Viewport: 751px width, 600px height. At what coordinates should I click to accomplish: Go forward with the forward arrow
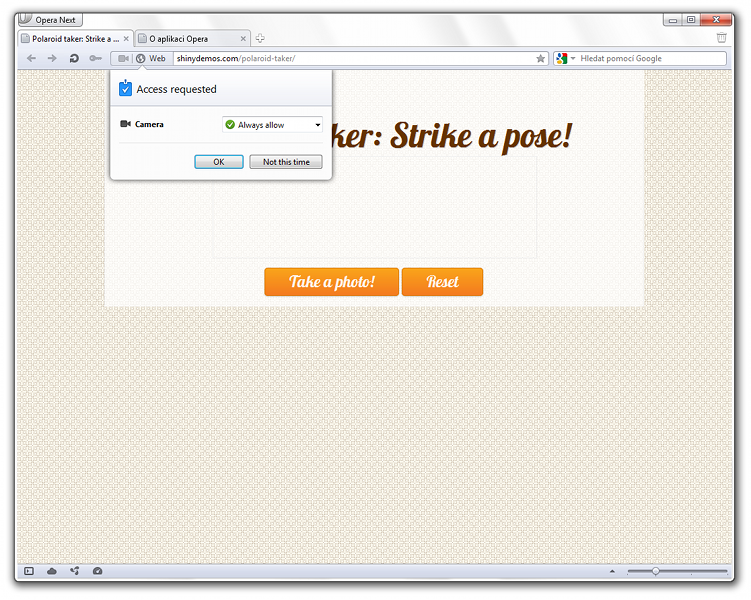(x=52, y=58)
